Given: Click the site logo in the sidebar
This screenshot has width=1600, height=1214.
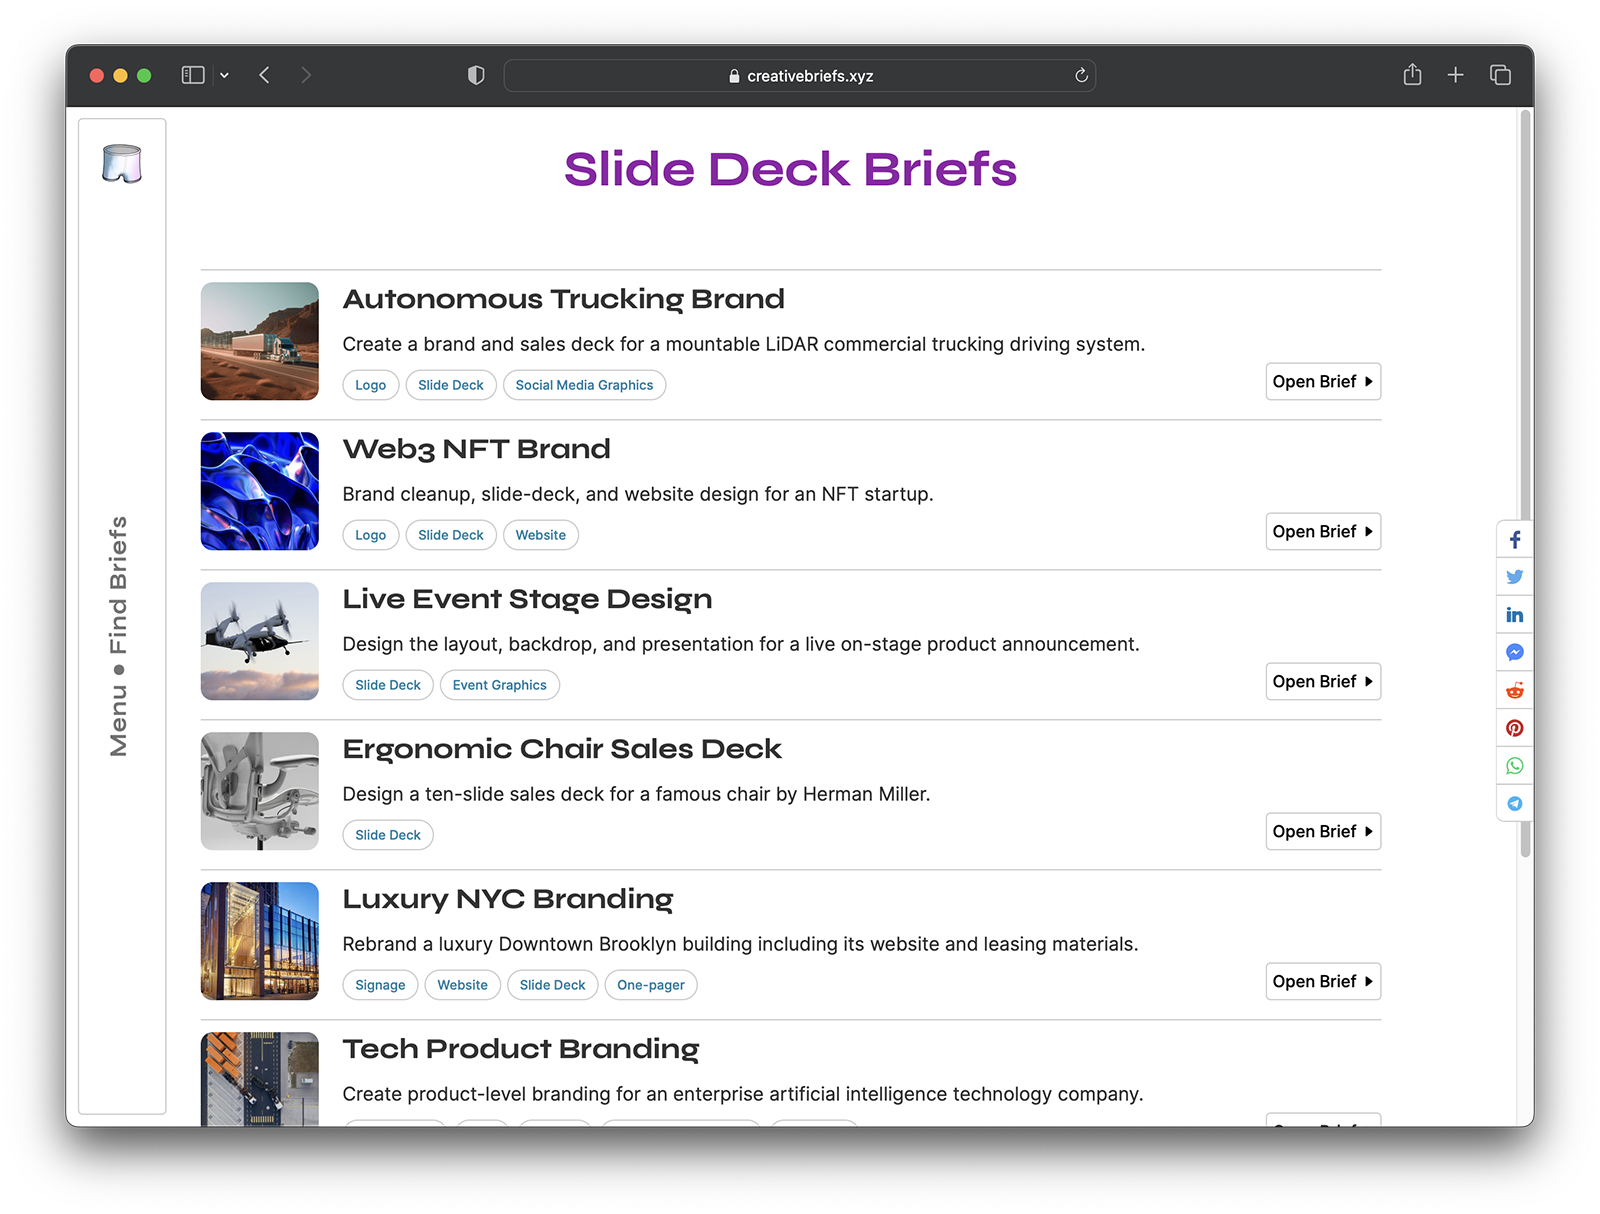Looking at the screenshot, I should 122,163.
